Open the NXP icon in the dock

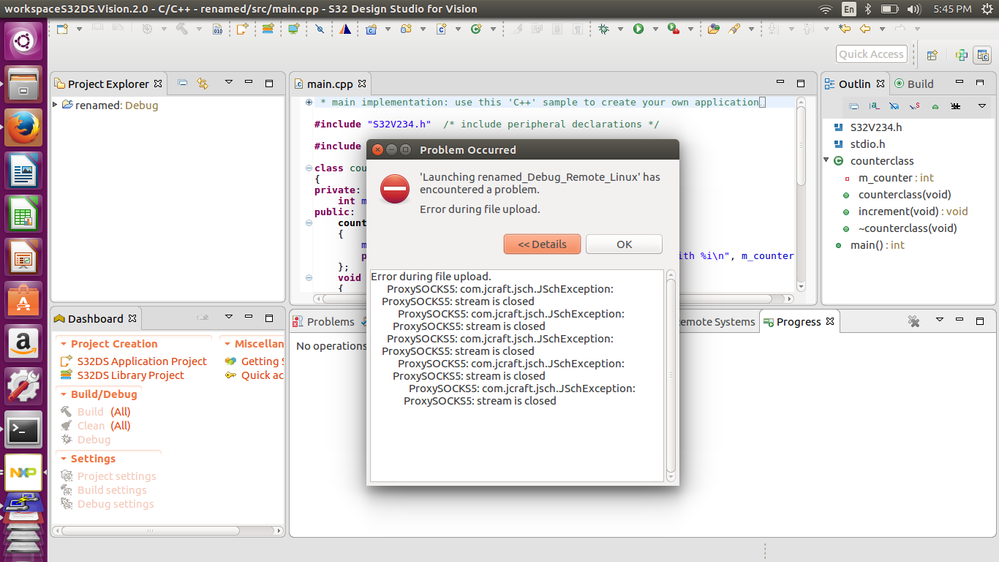coord(24,473)
